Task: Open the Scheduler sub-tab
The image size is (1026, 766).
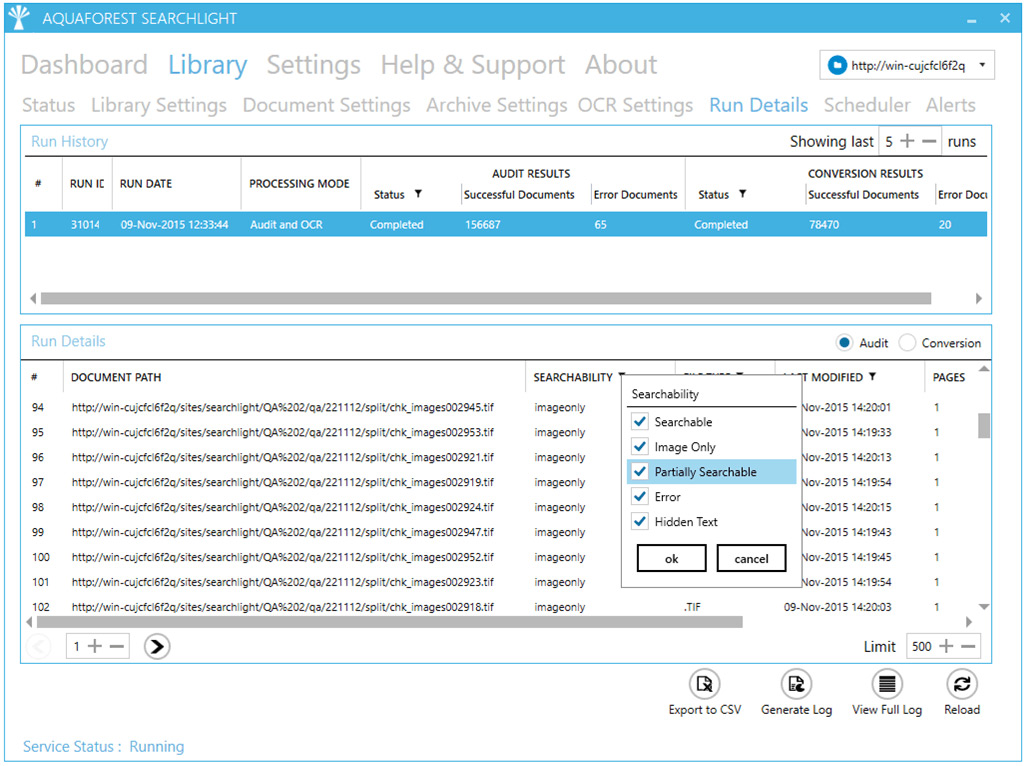Action: [867, 105]
